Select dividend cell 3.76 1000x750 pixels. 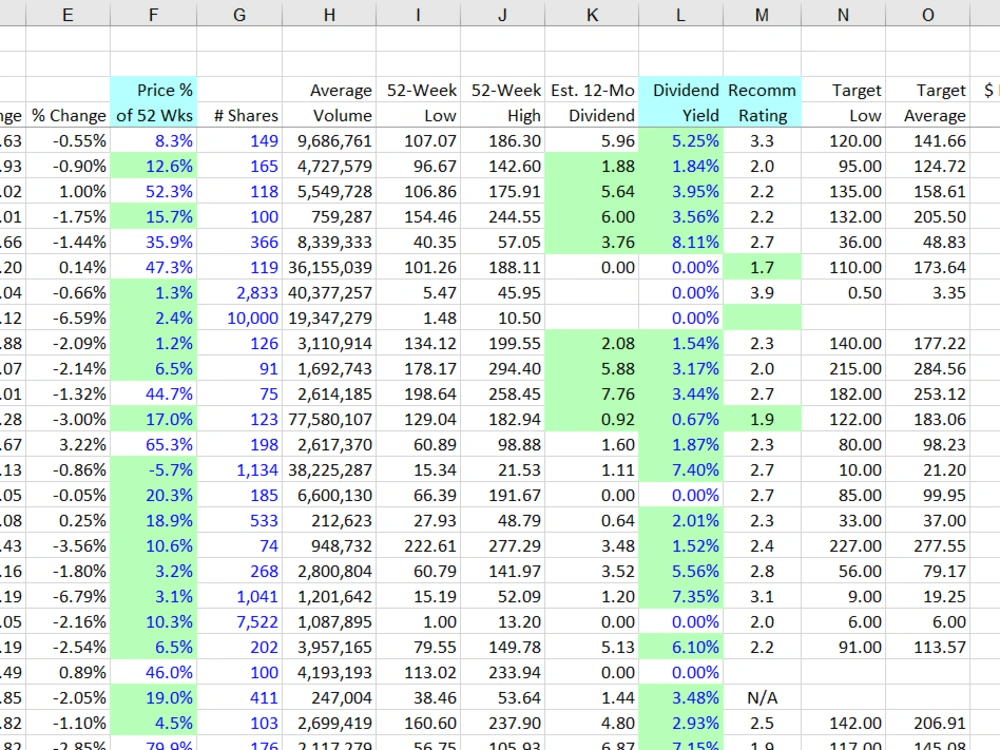(592, 242)
